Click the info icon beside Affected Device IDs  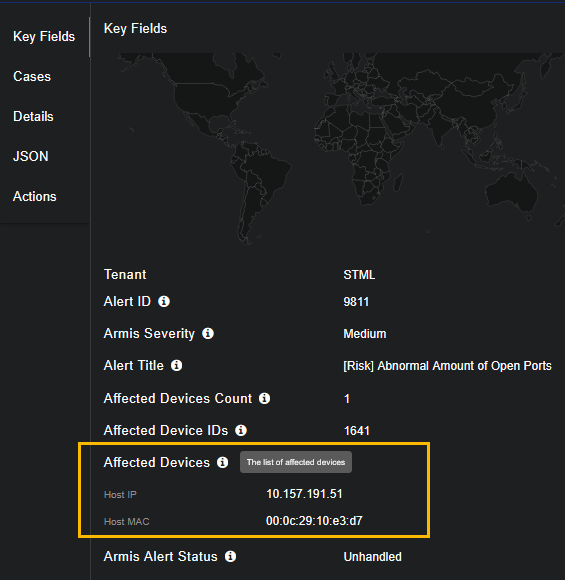(241, 430)
